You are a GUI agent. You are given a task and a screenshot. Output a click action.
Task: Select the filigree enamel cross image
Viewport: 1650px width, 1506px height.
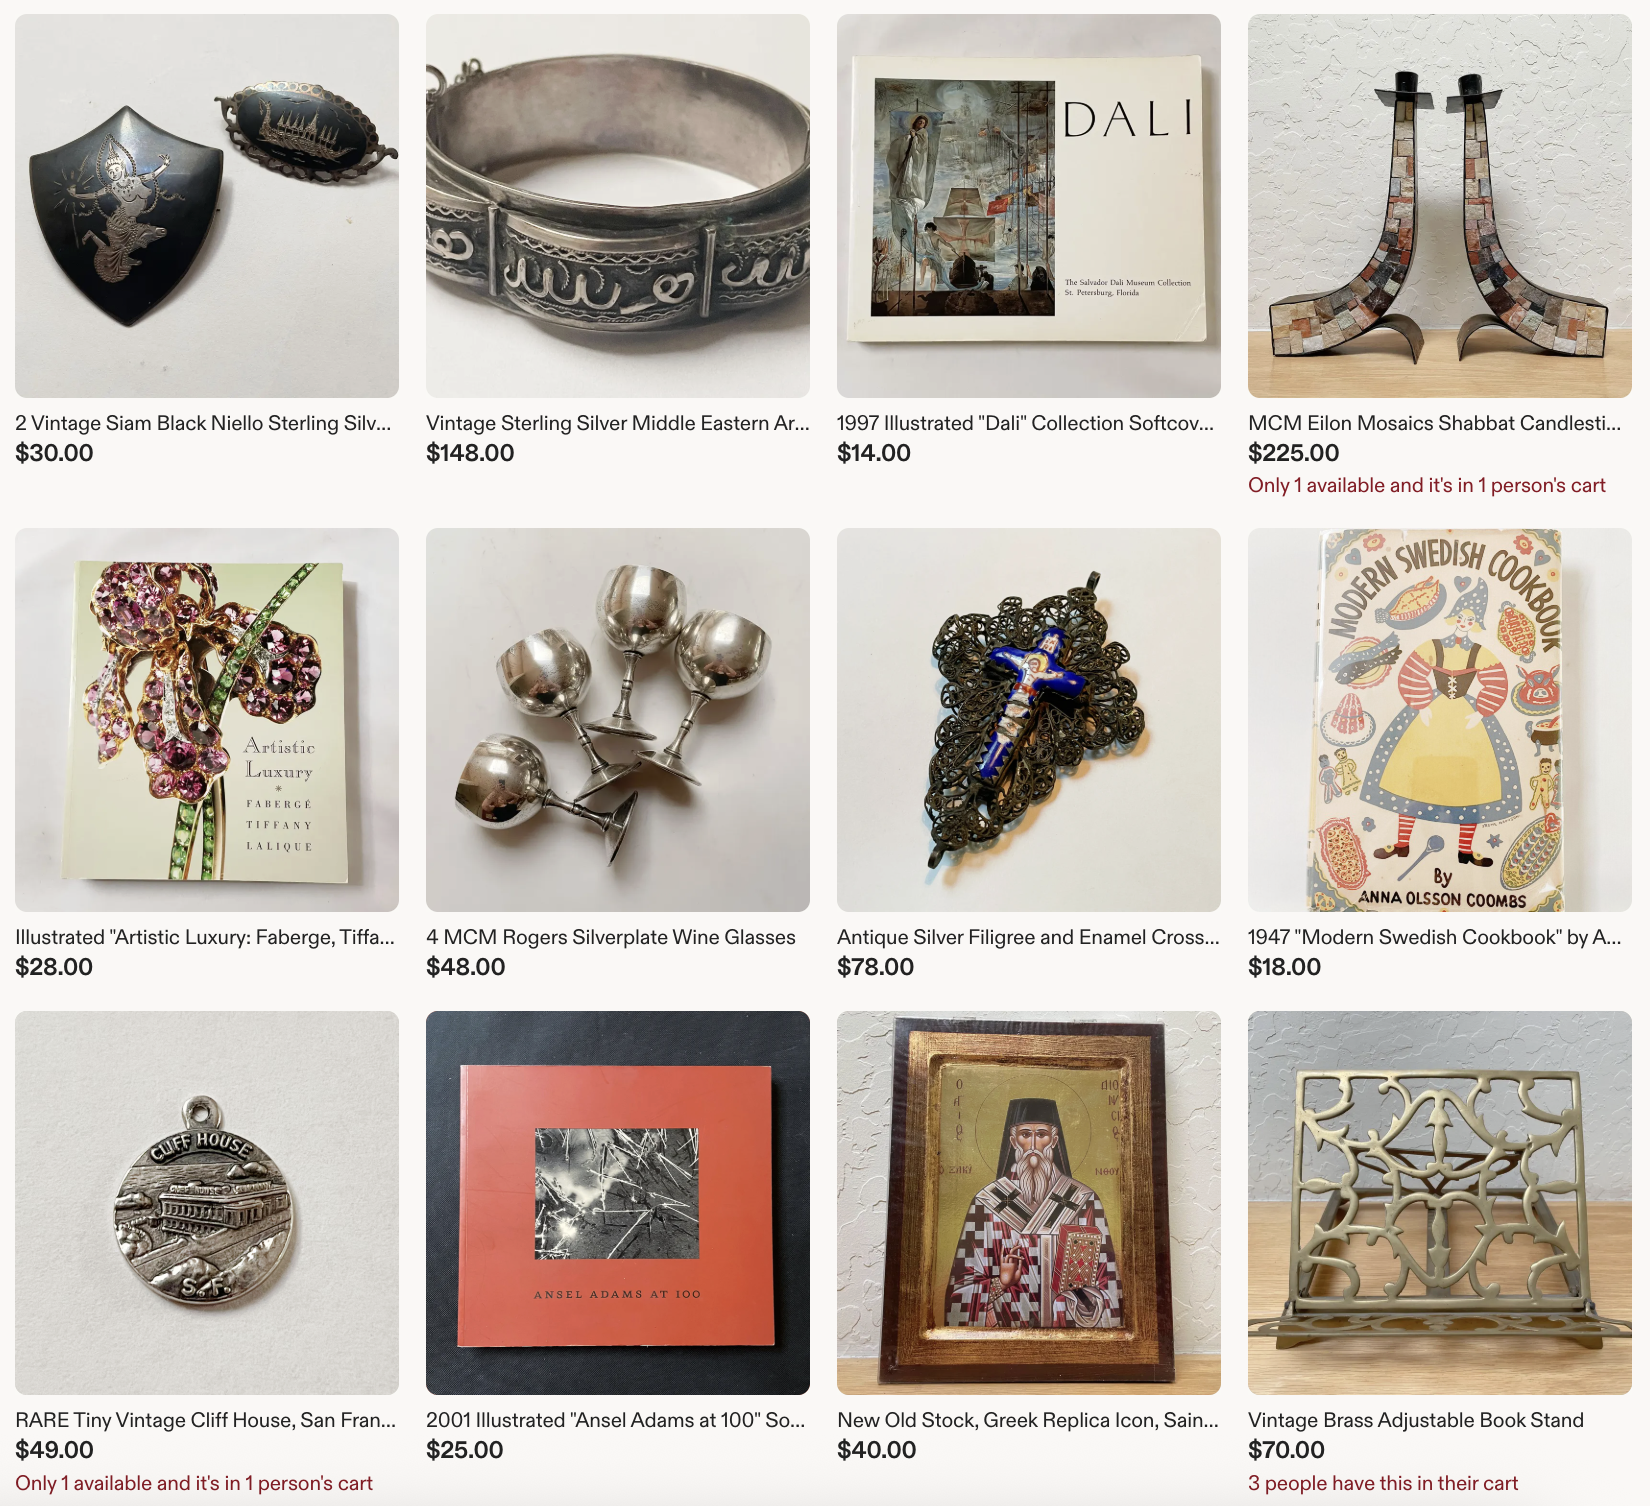(x=1029, y=720)
